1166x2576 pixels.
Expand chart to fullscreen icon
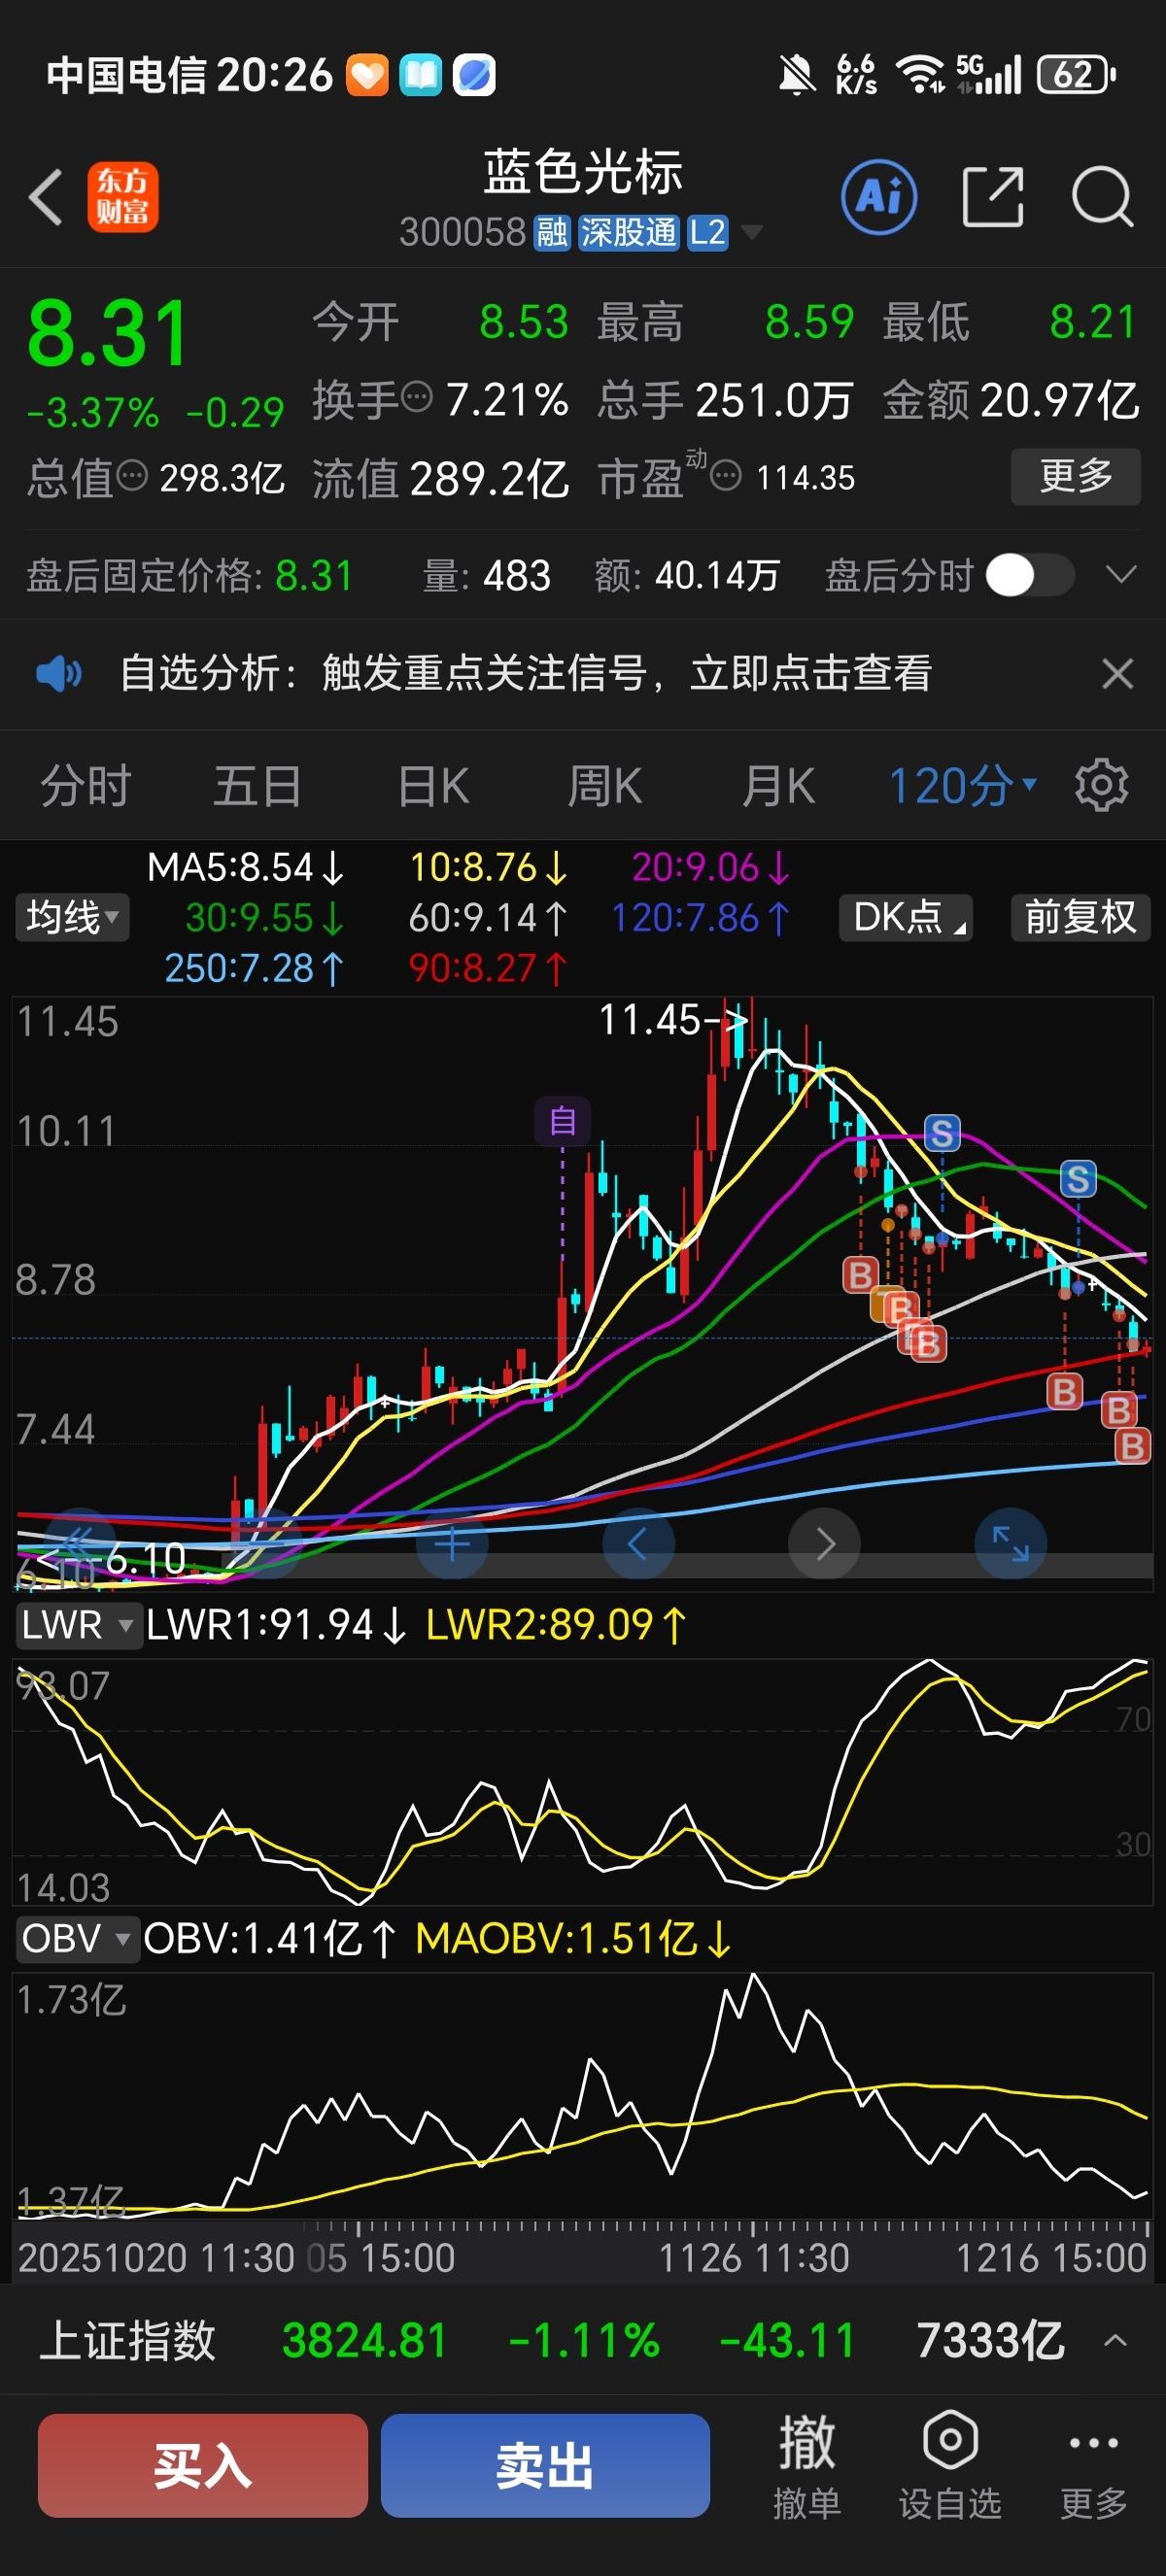(1010, 1544)
